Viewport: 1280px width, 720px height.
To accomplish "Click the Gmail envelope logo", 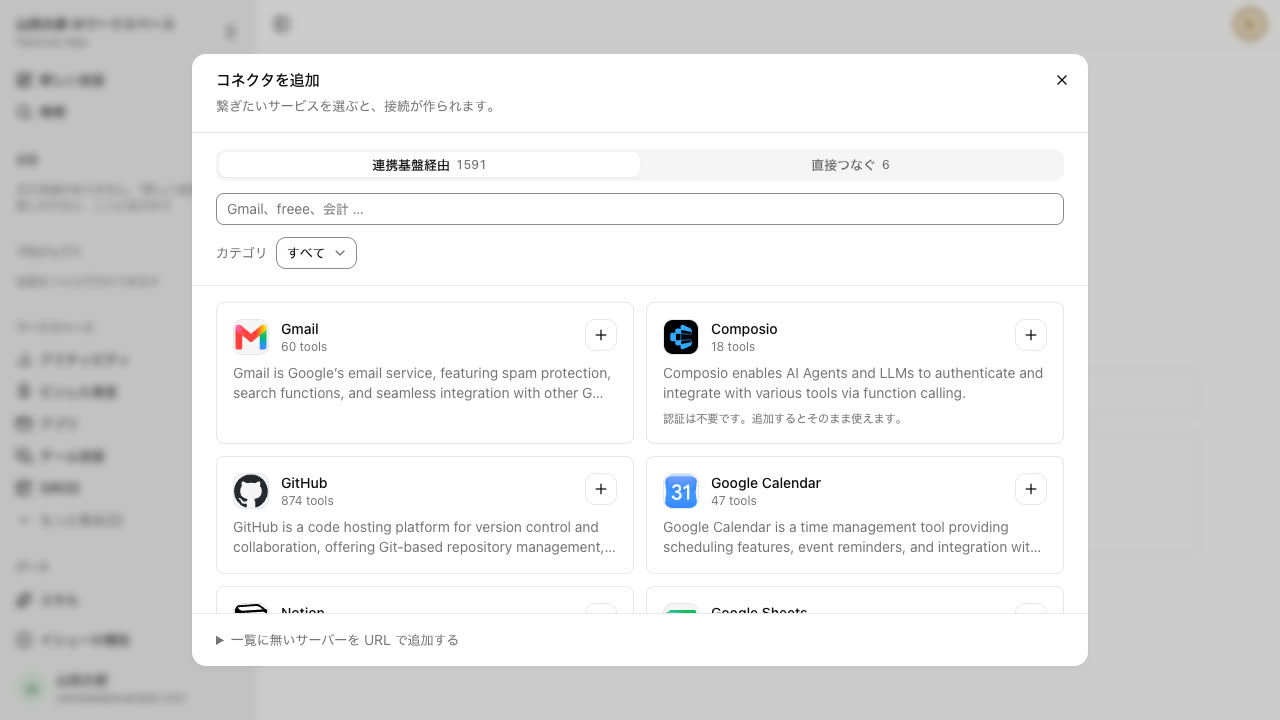I will pyautogui.click(x=251, y=337).
